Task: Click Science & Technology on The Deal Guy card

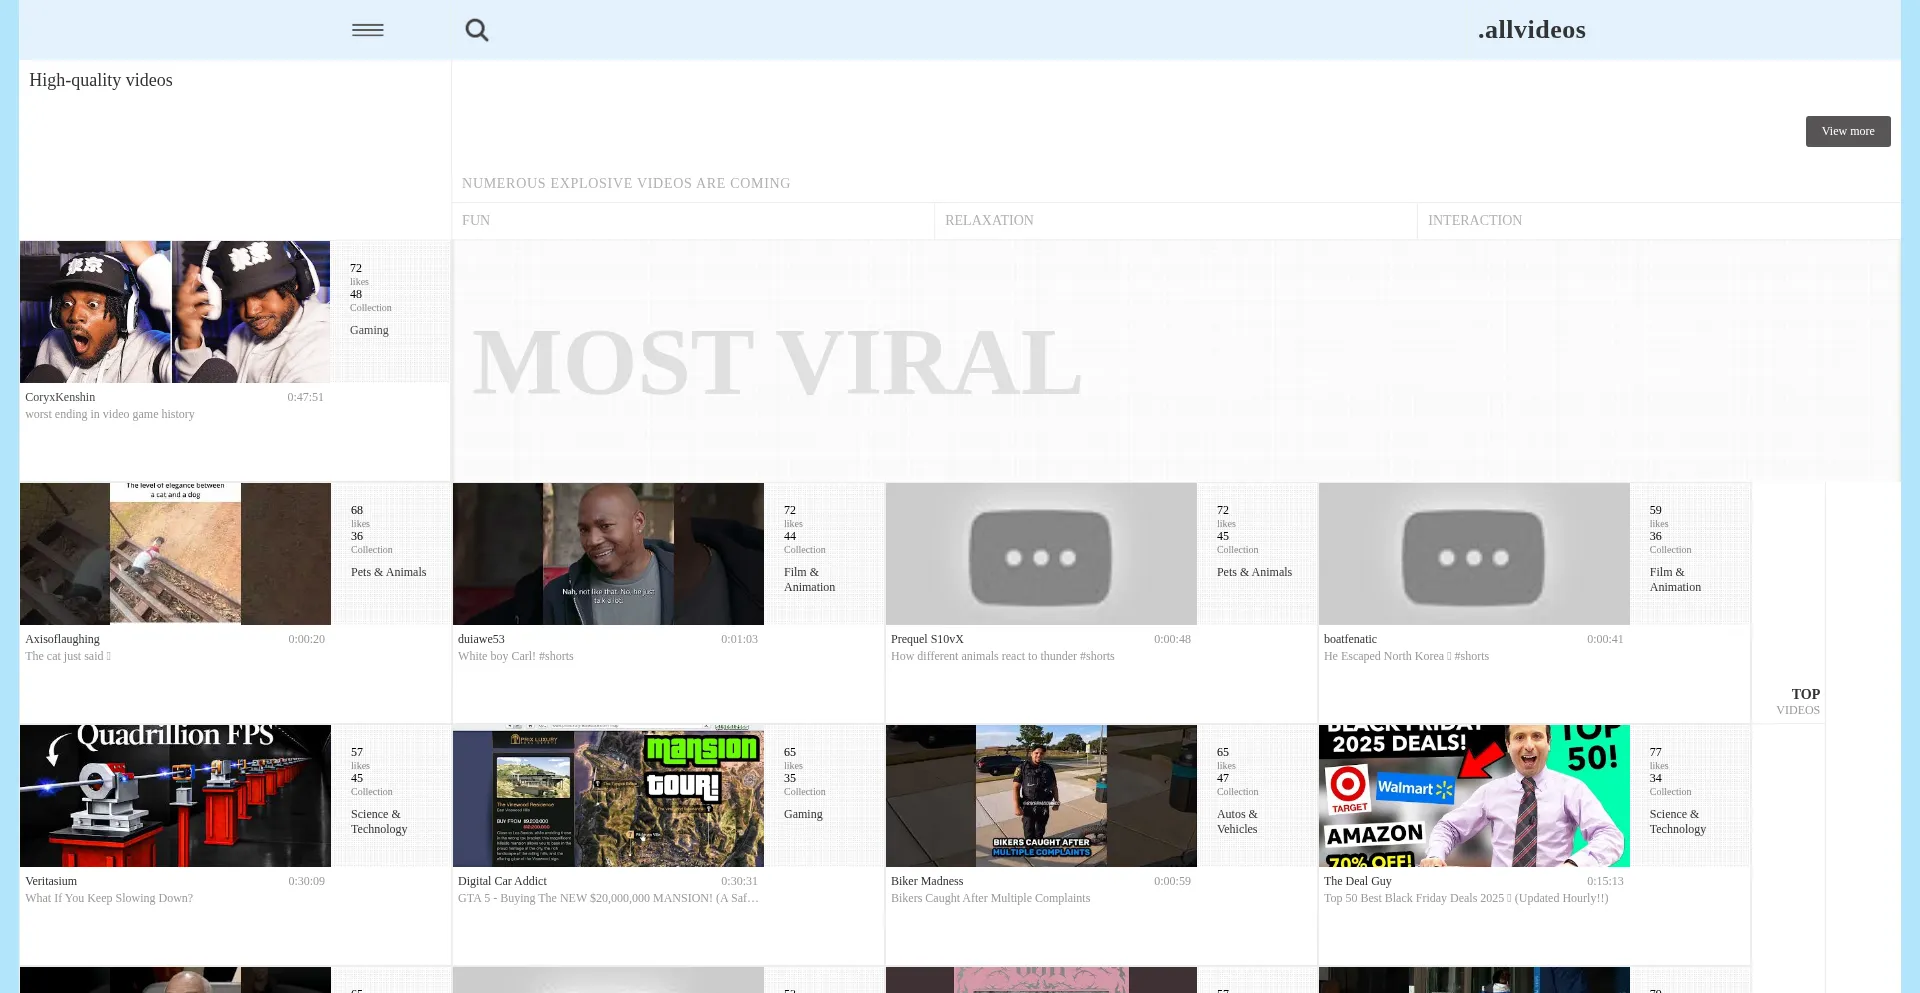Action: coord(1678,821)
